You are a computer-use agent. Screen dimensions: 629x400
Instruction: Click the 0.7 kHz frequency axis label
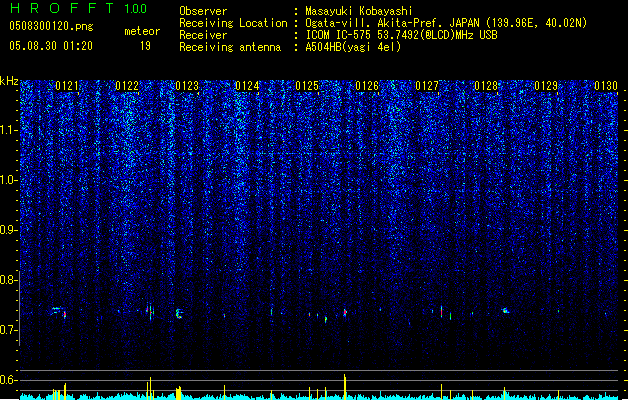coord(9,330)
